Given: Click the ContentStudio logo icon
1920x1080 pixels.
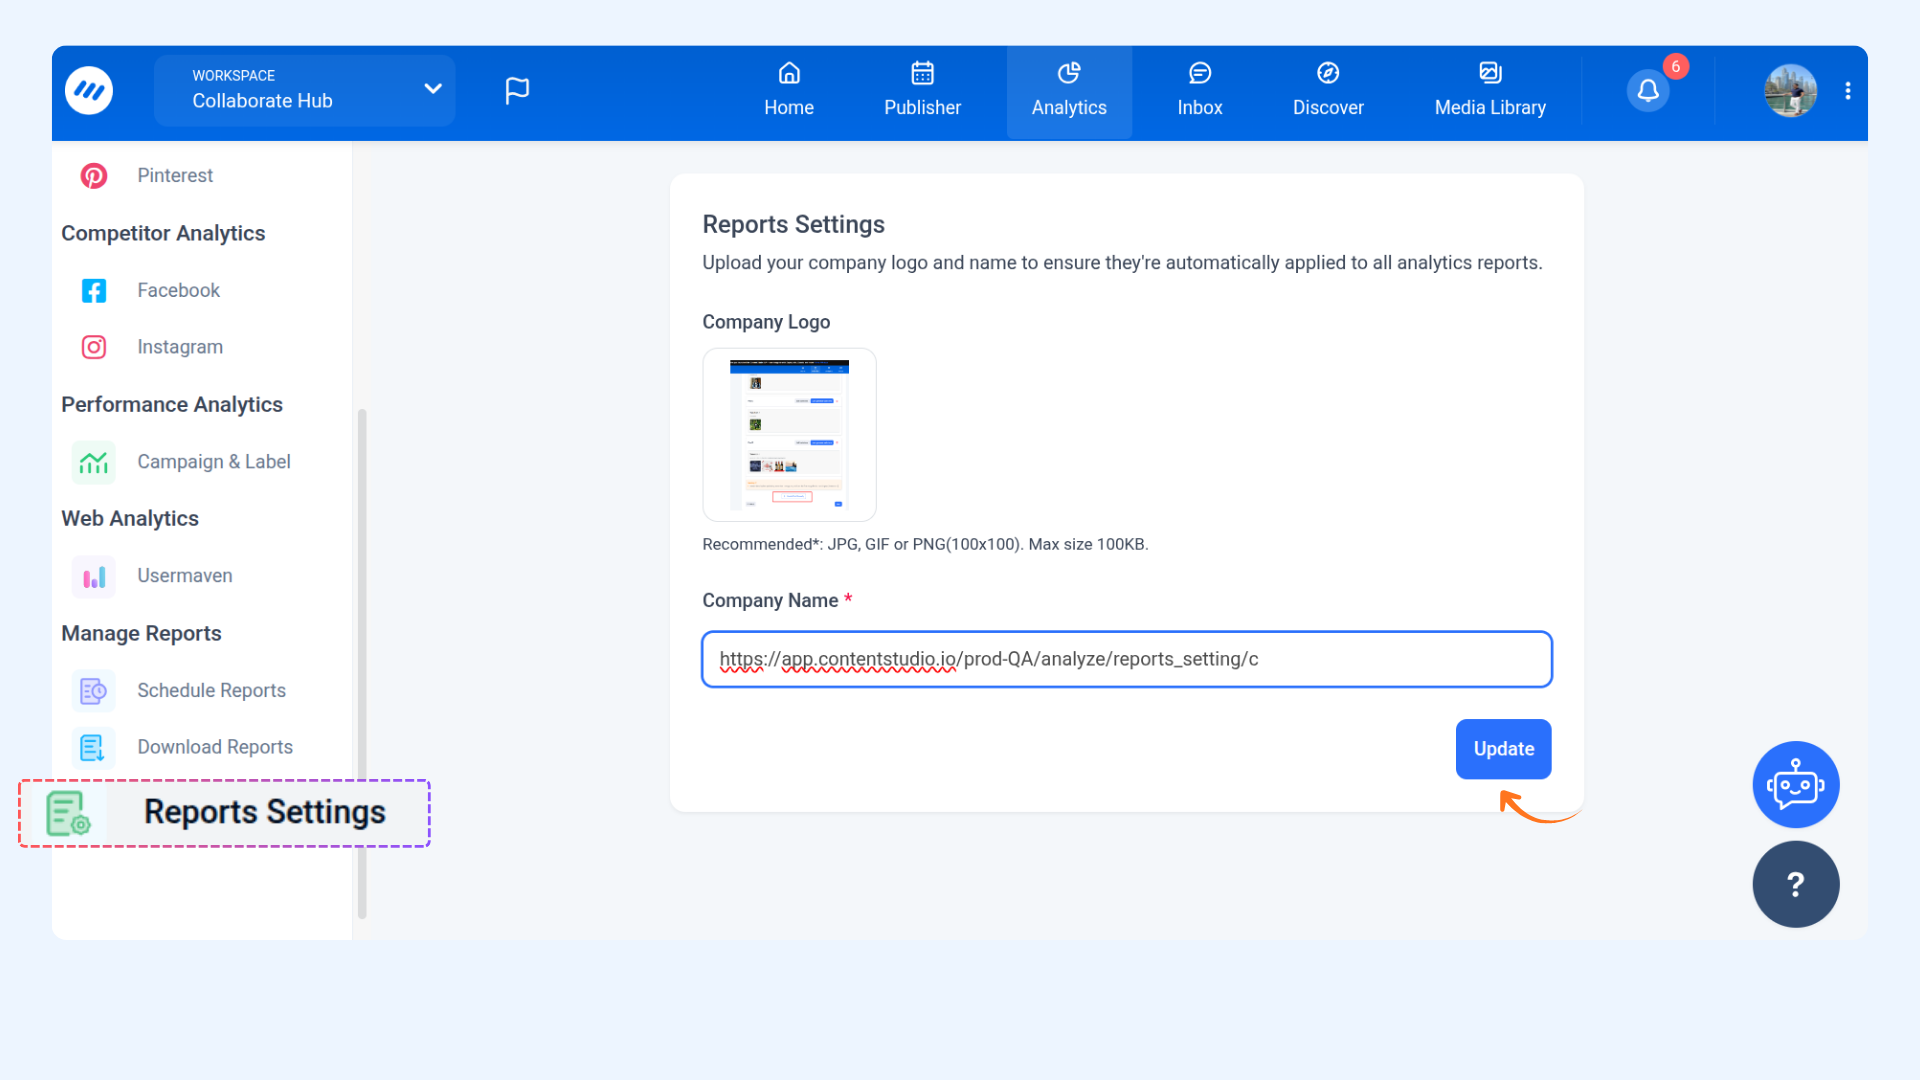Looking at the screenshot, I should [x=89, y=91].
